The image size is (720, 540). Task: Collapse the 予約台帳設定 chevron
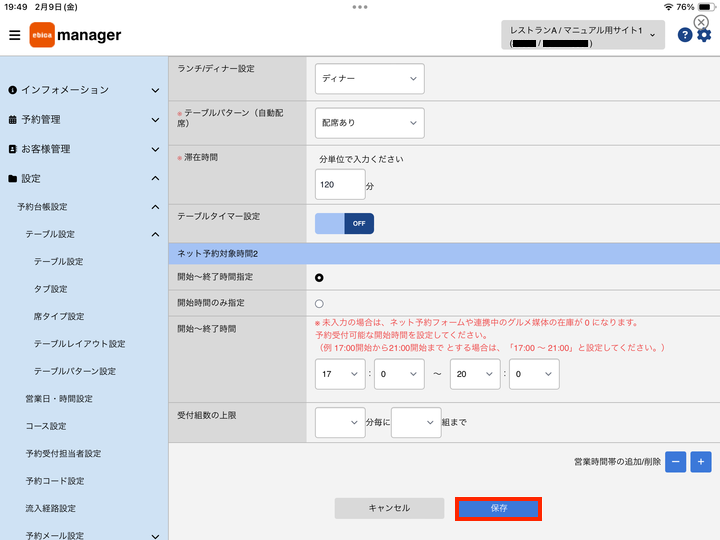pos(156,207)
